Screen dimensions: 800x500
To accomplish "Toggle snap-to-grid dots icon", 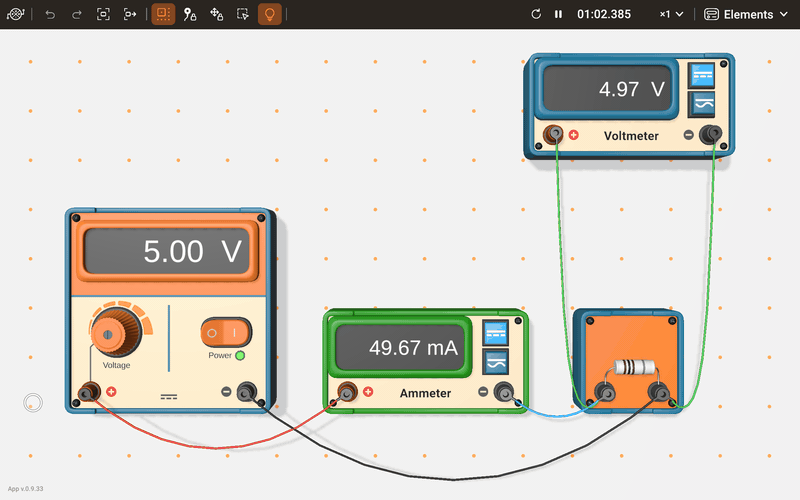I will 163,14.
